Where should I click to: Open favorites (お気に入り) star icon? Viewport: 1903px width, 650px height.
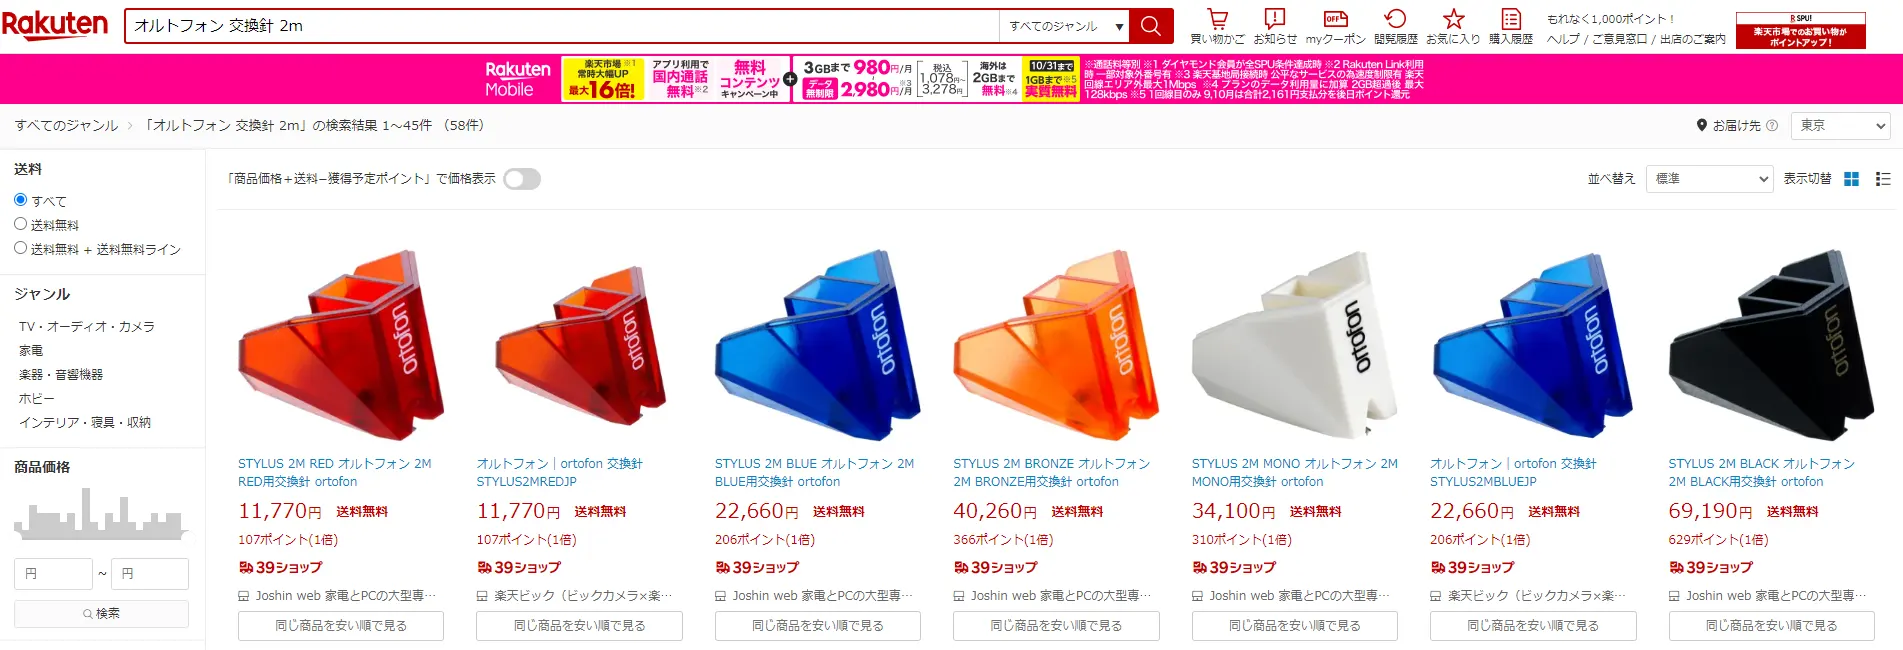coord(1453,19)
